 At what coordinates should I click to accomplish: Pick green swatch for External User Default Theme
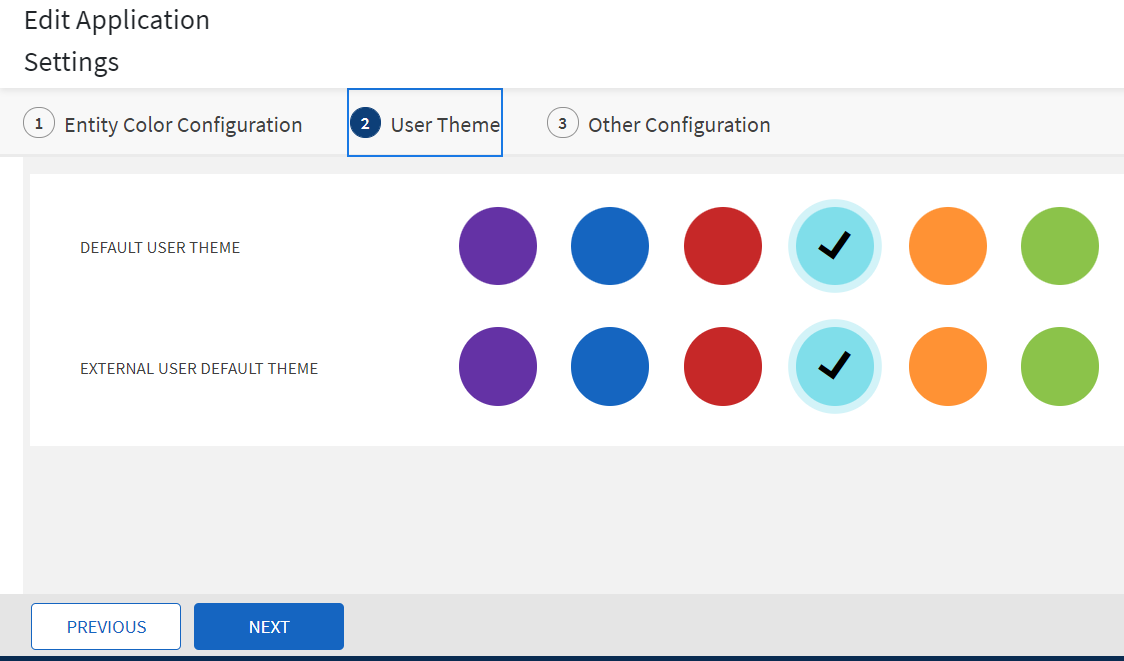tap(1060, 367)
